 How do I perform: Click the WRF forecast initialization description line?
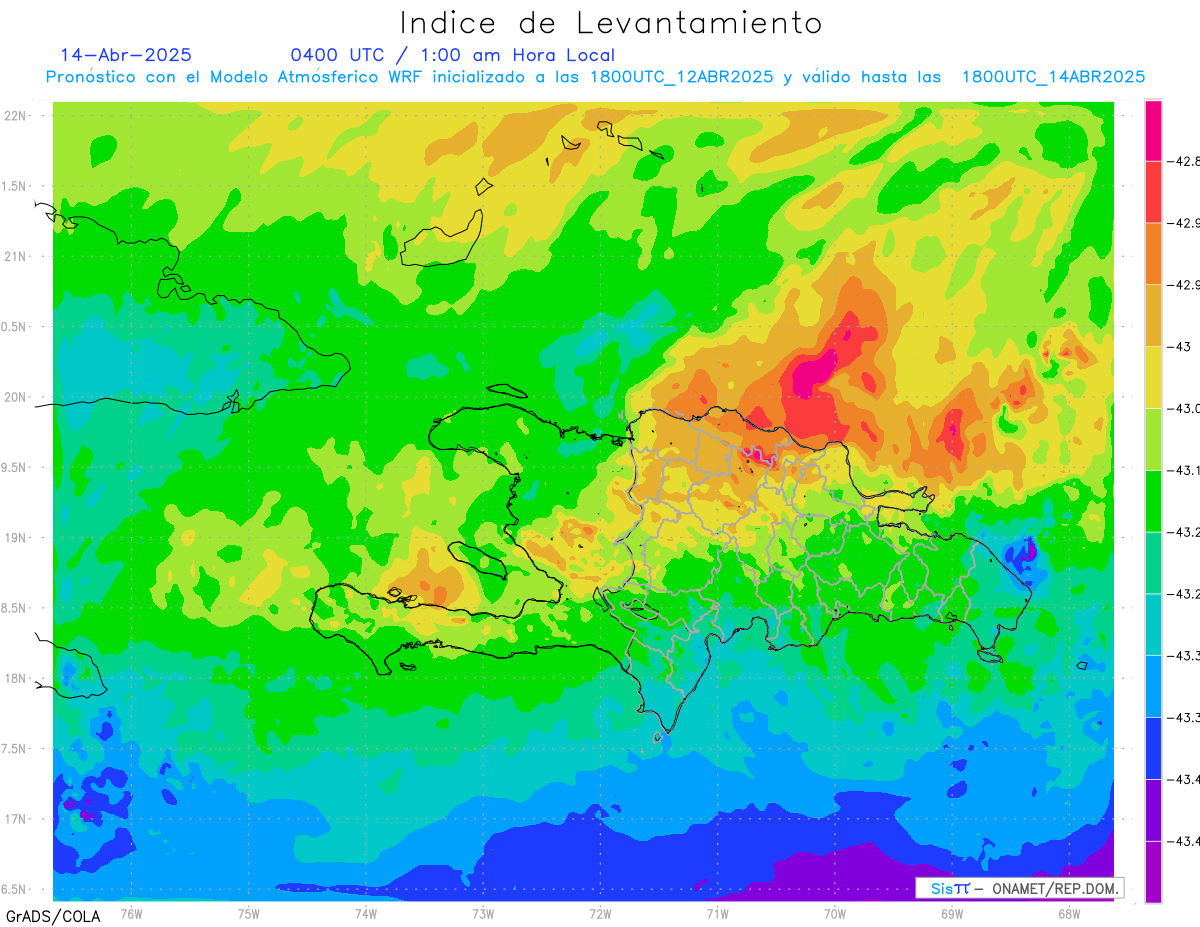595,77
